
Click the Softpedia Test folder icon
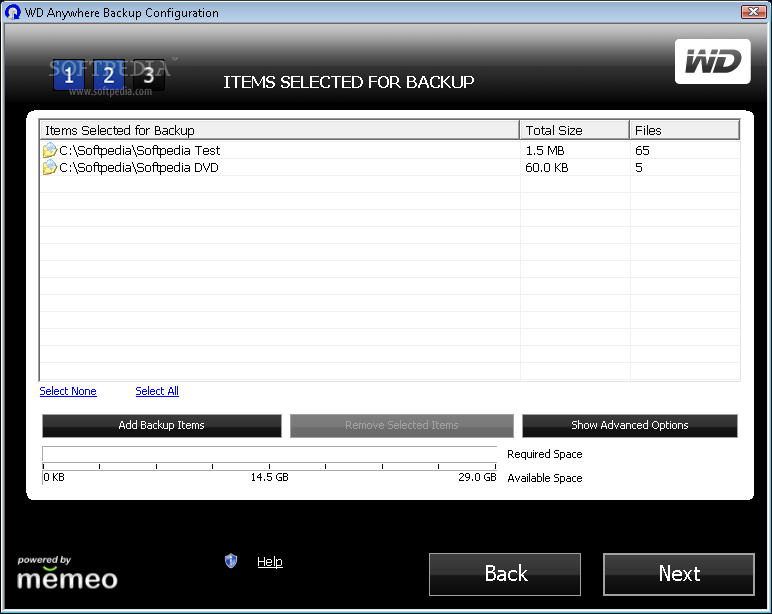tap(50, 150)
